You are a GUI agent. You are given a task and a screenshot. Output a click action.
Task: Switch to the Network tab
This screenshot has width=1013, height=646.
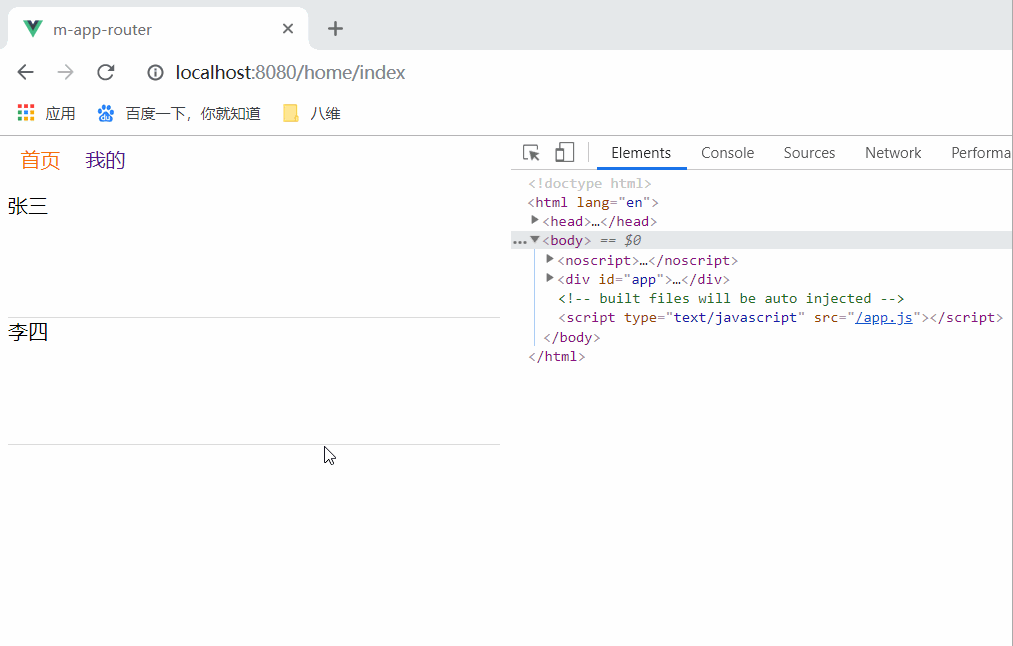[x=893, y=153]
